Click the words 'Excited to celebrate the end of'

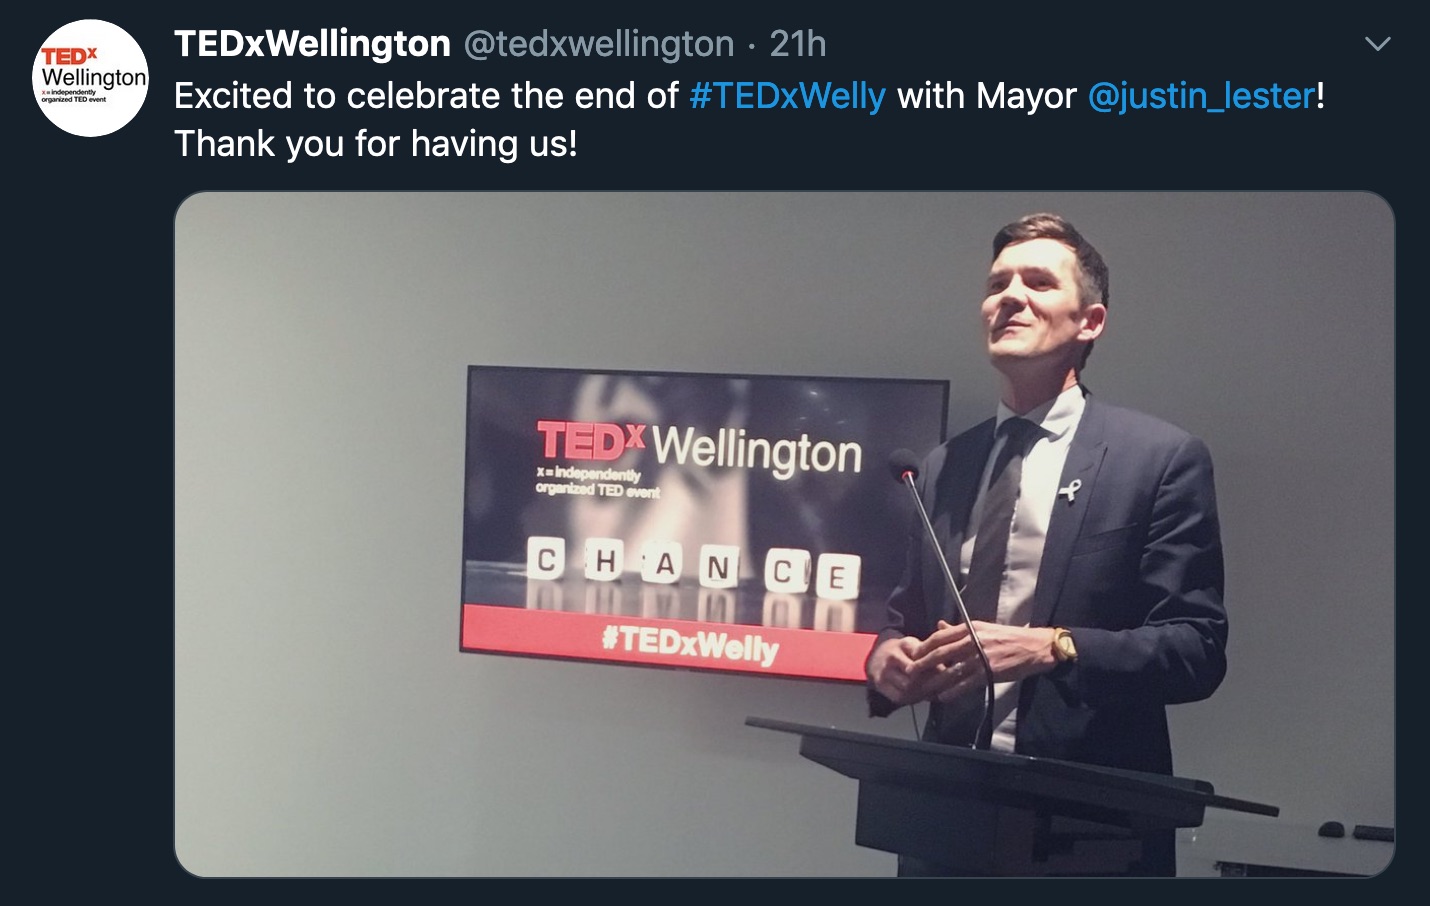coord(427,96)
